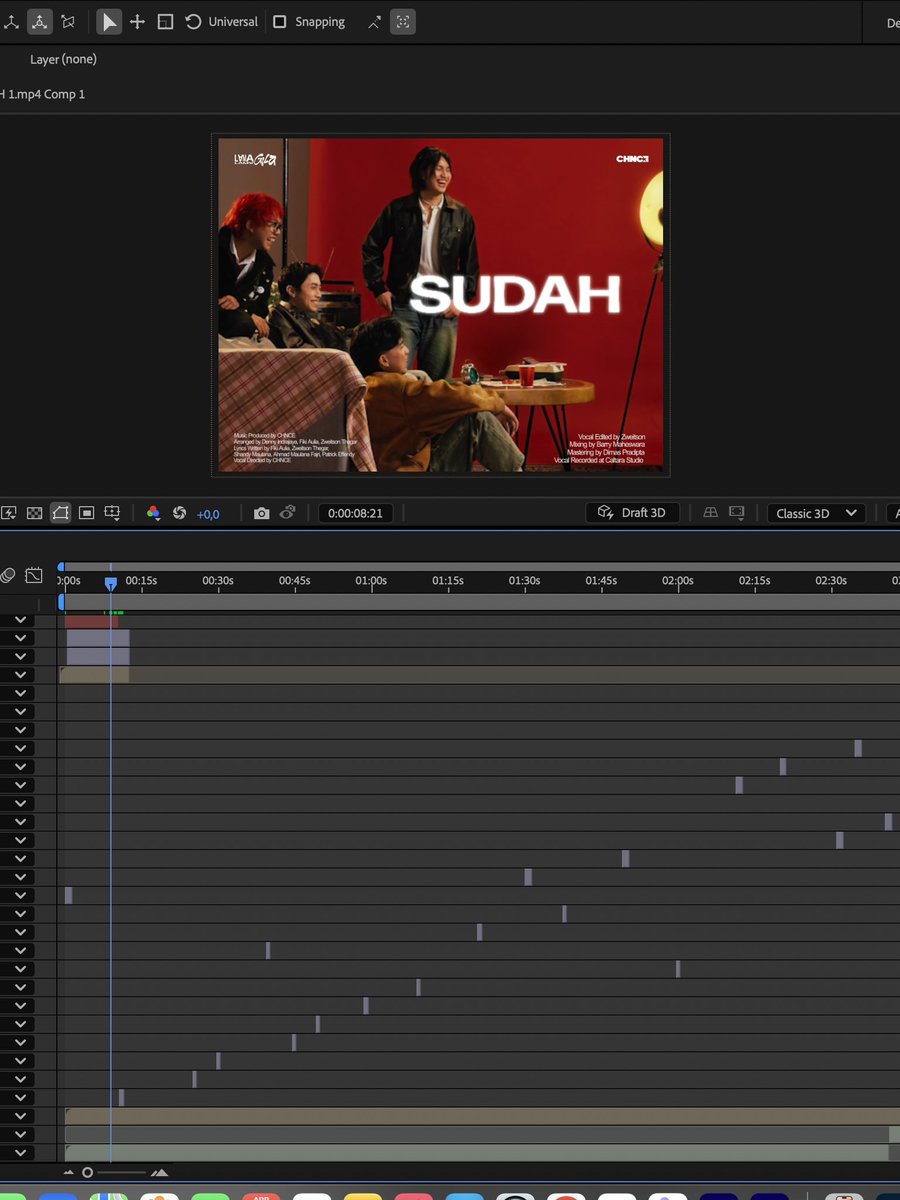
Task: Toggle the Region of Interest button
Action: pyautogui.click(x=87, y=513)
